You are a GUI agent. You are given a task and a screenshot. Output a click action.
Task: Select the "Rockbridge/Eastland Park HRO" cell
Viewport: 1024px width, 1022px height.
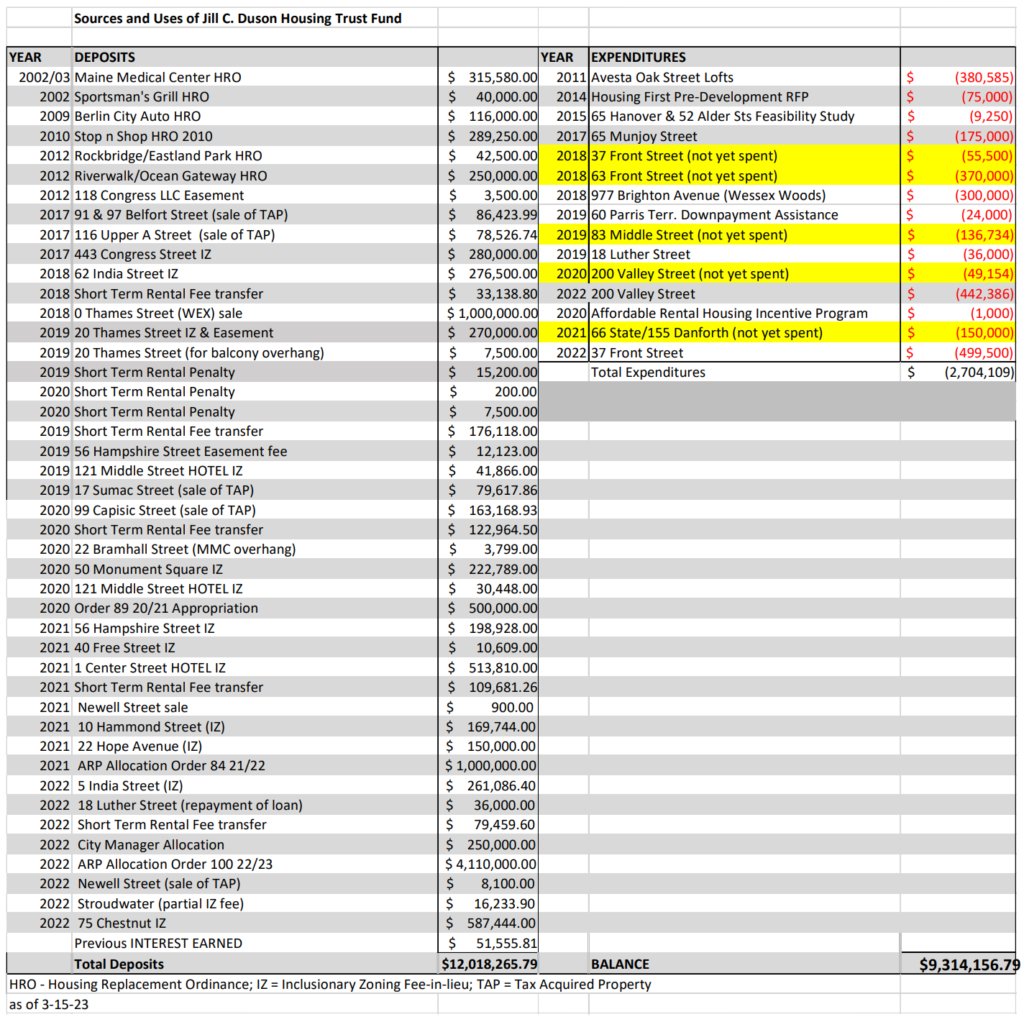pos(168,156)
